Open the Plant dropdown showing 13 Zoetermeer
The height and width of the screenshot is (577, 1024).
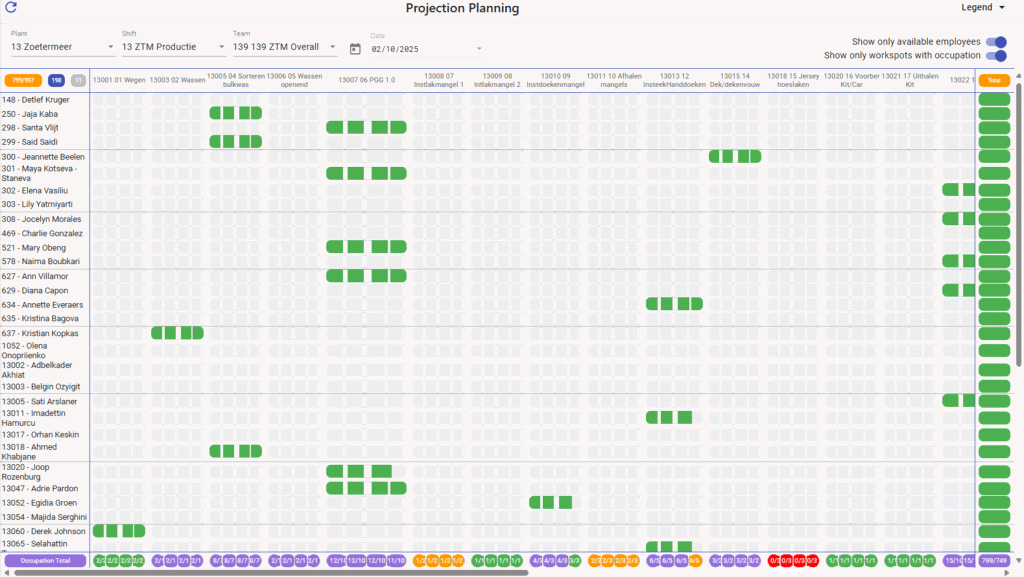[62, 47]
